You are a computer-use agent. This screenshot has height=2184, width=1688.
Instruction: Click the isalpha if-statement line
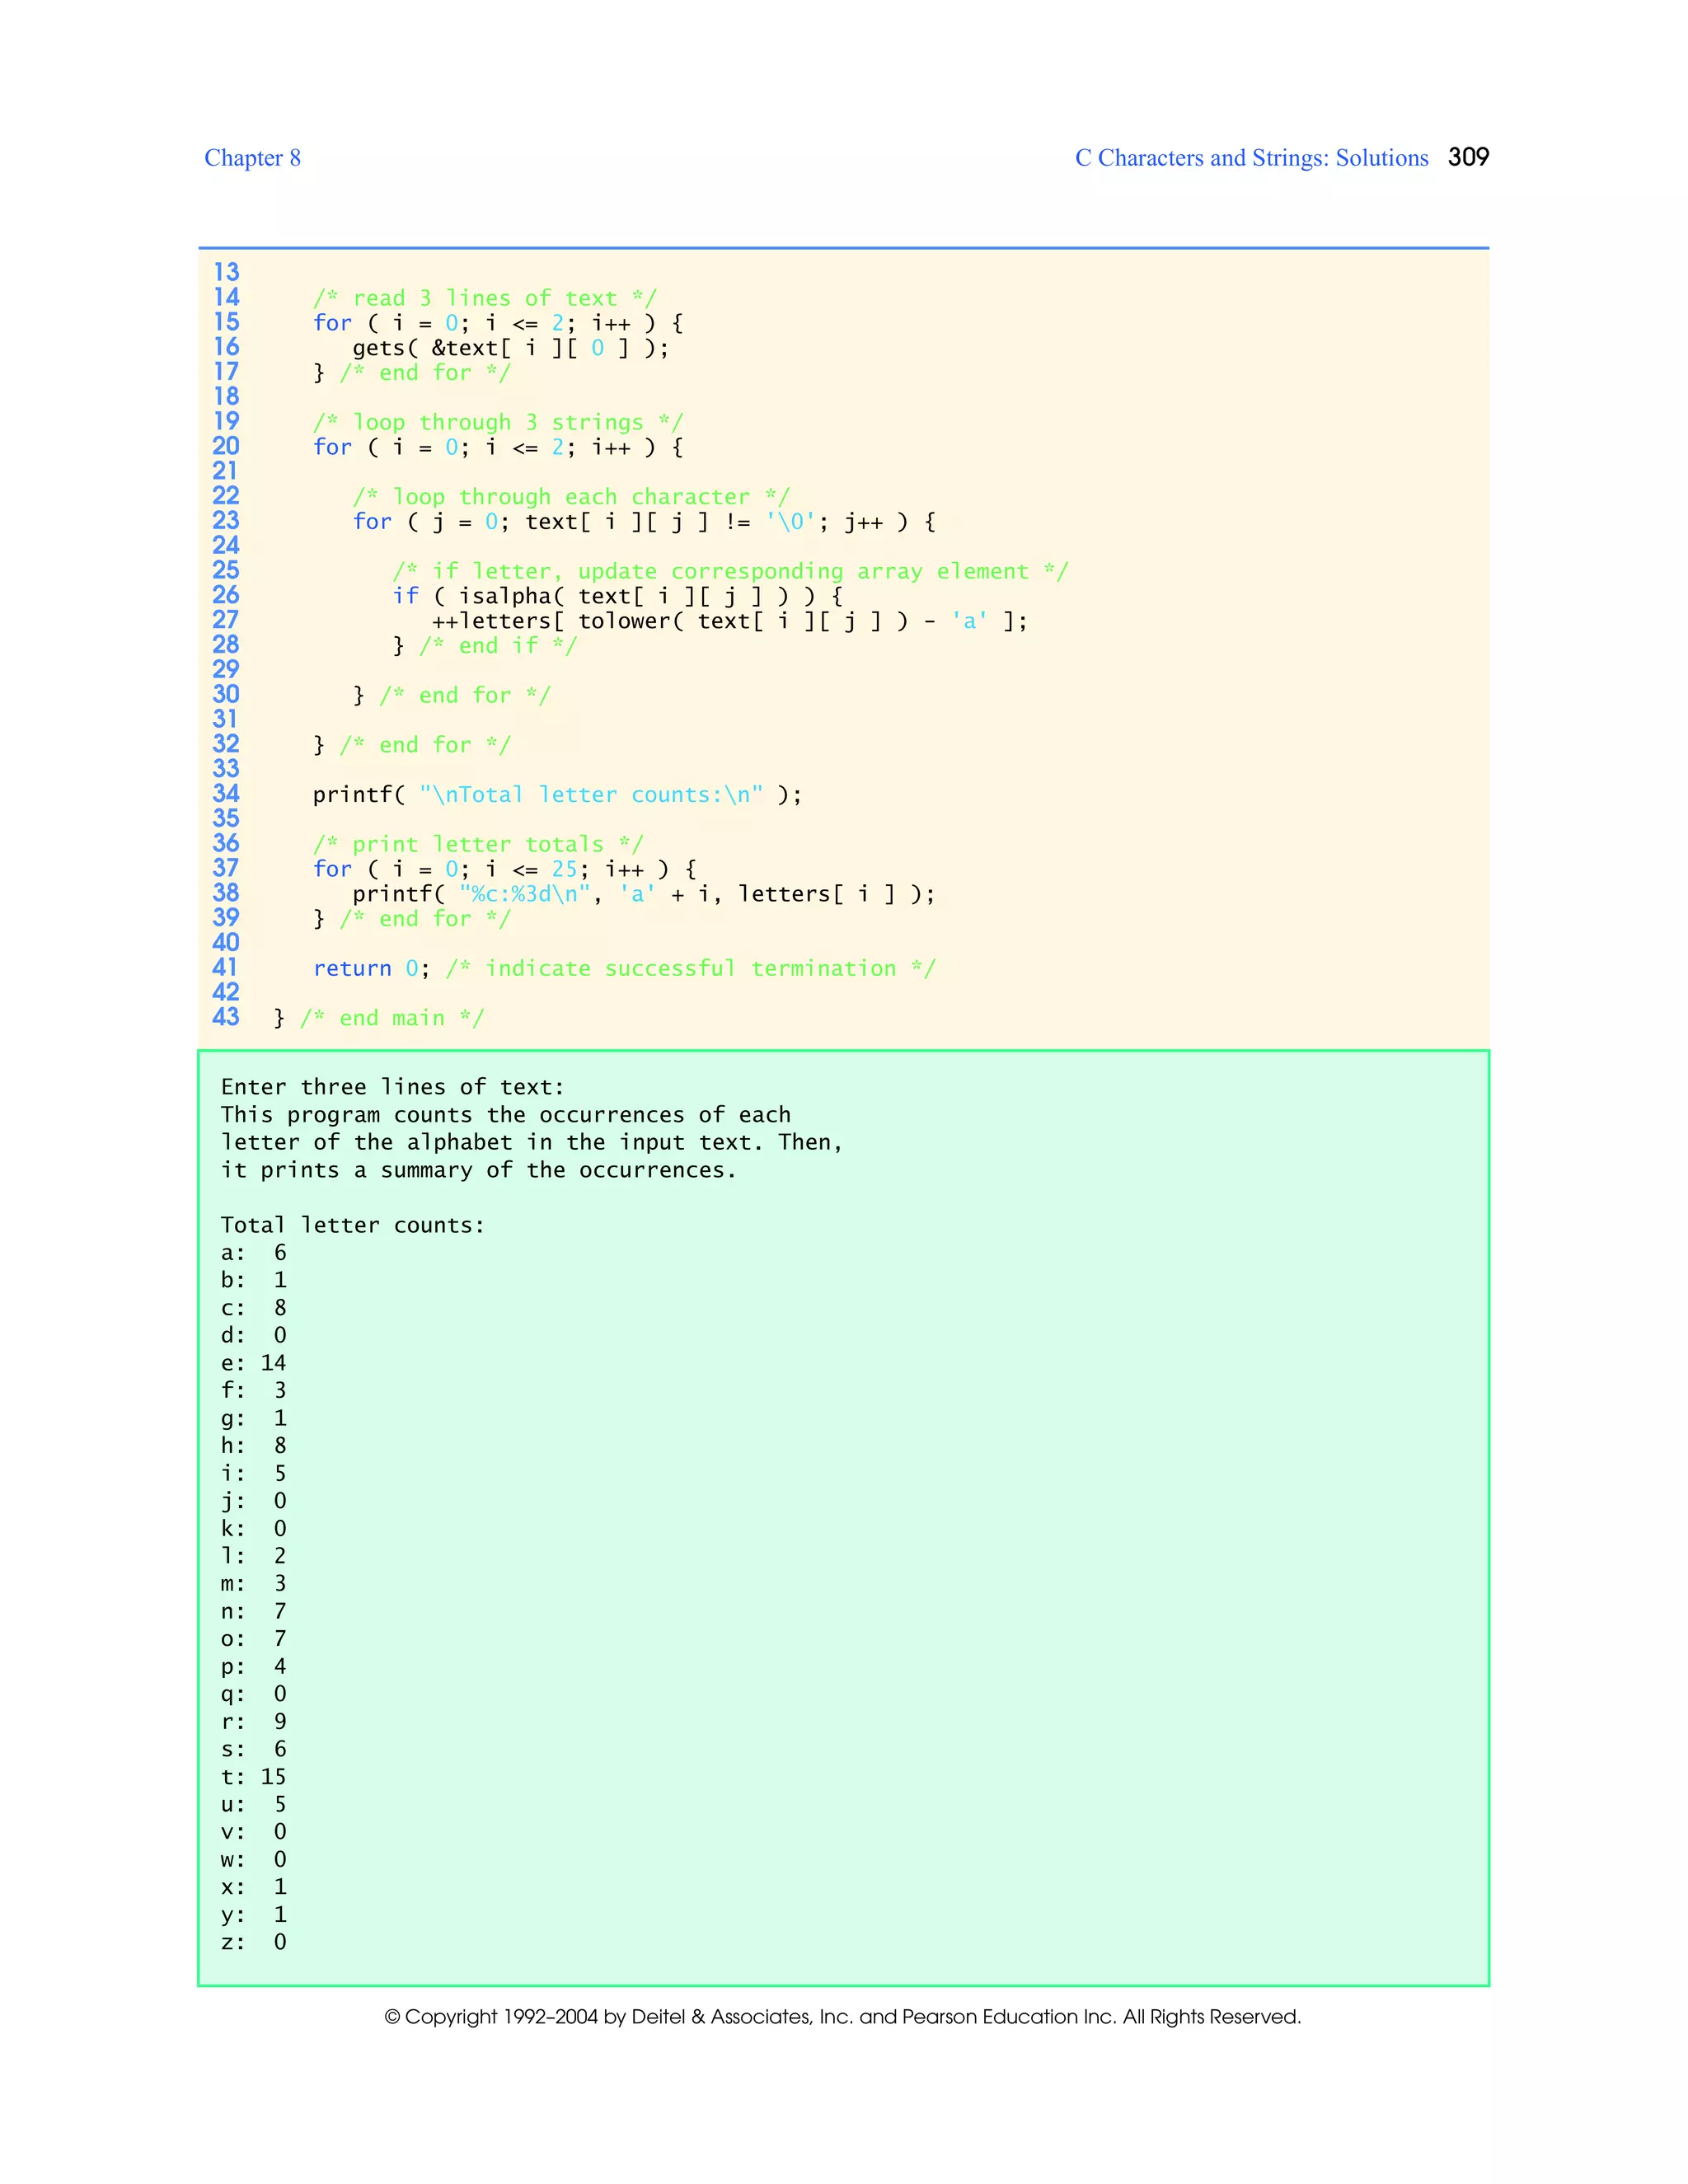[x=617, y=596]
